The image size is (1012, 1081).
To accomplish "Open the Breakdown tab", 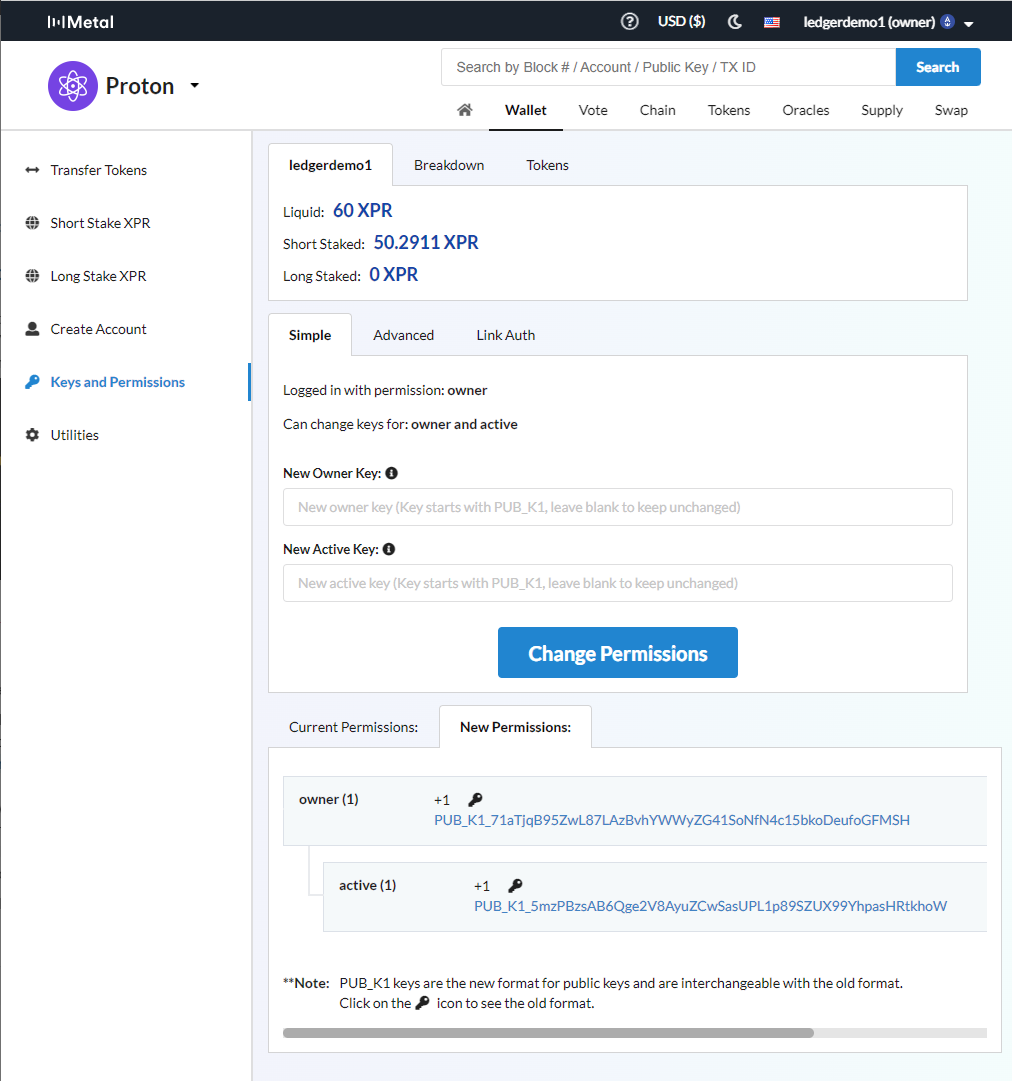I will click(449, 164).
